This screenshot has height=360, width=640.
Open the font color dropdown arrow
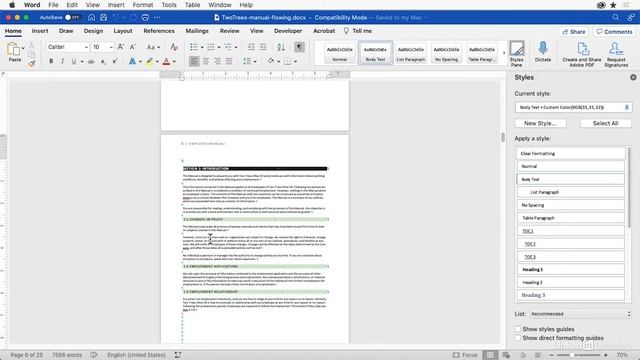coord(174,62)
